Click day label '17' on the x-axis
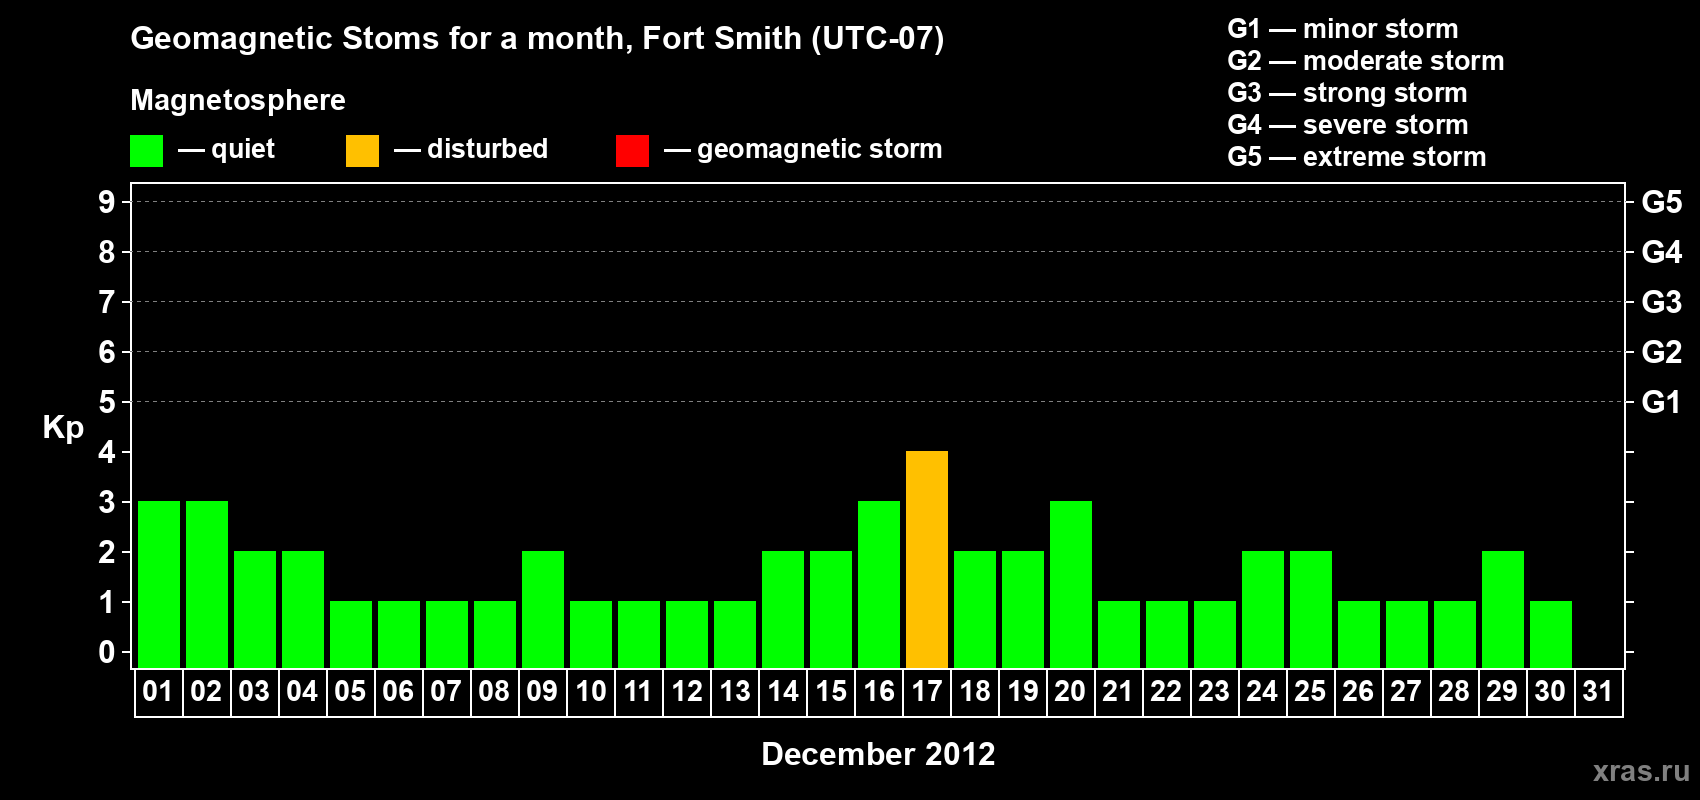 tap(927, 691)
